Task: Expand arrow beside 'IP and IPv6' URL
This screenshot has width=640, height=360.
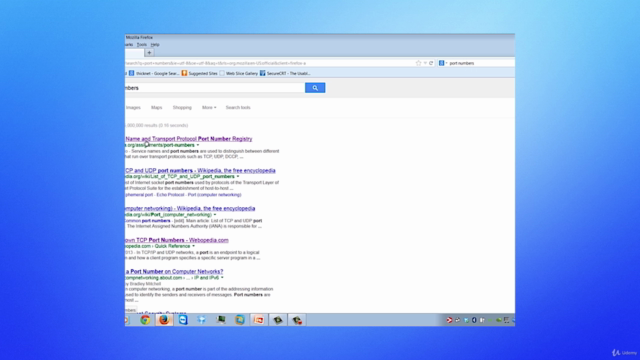Action: 222,278
